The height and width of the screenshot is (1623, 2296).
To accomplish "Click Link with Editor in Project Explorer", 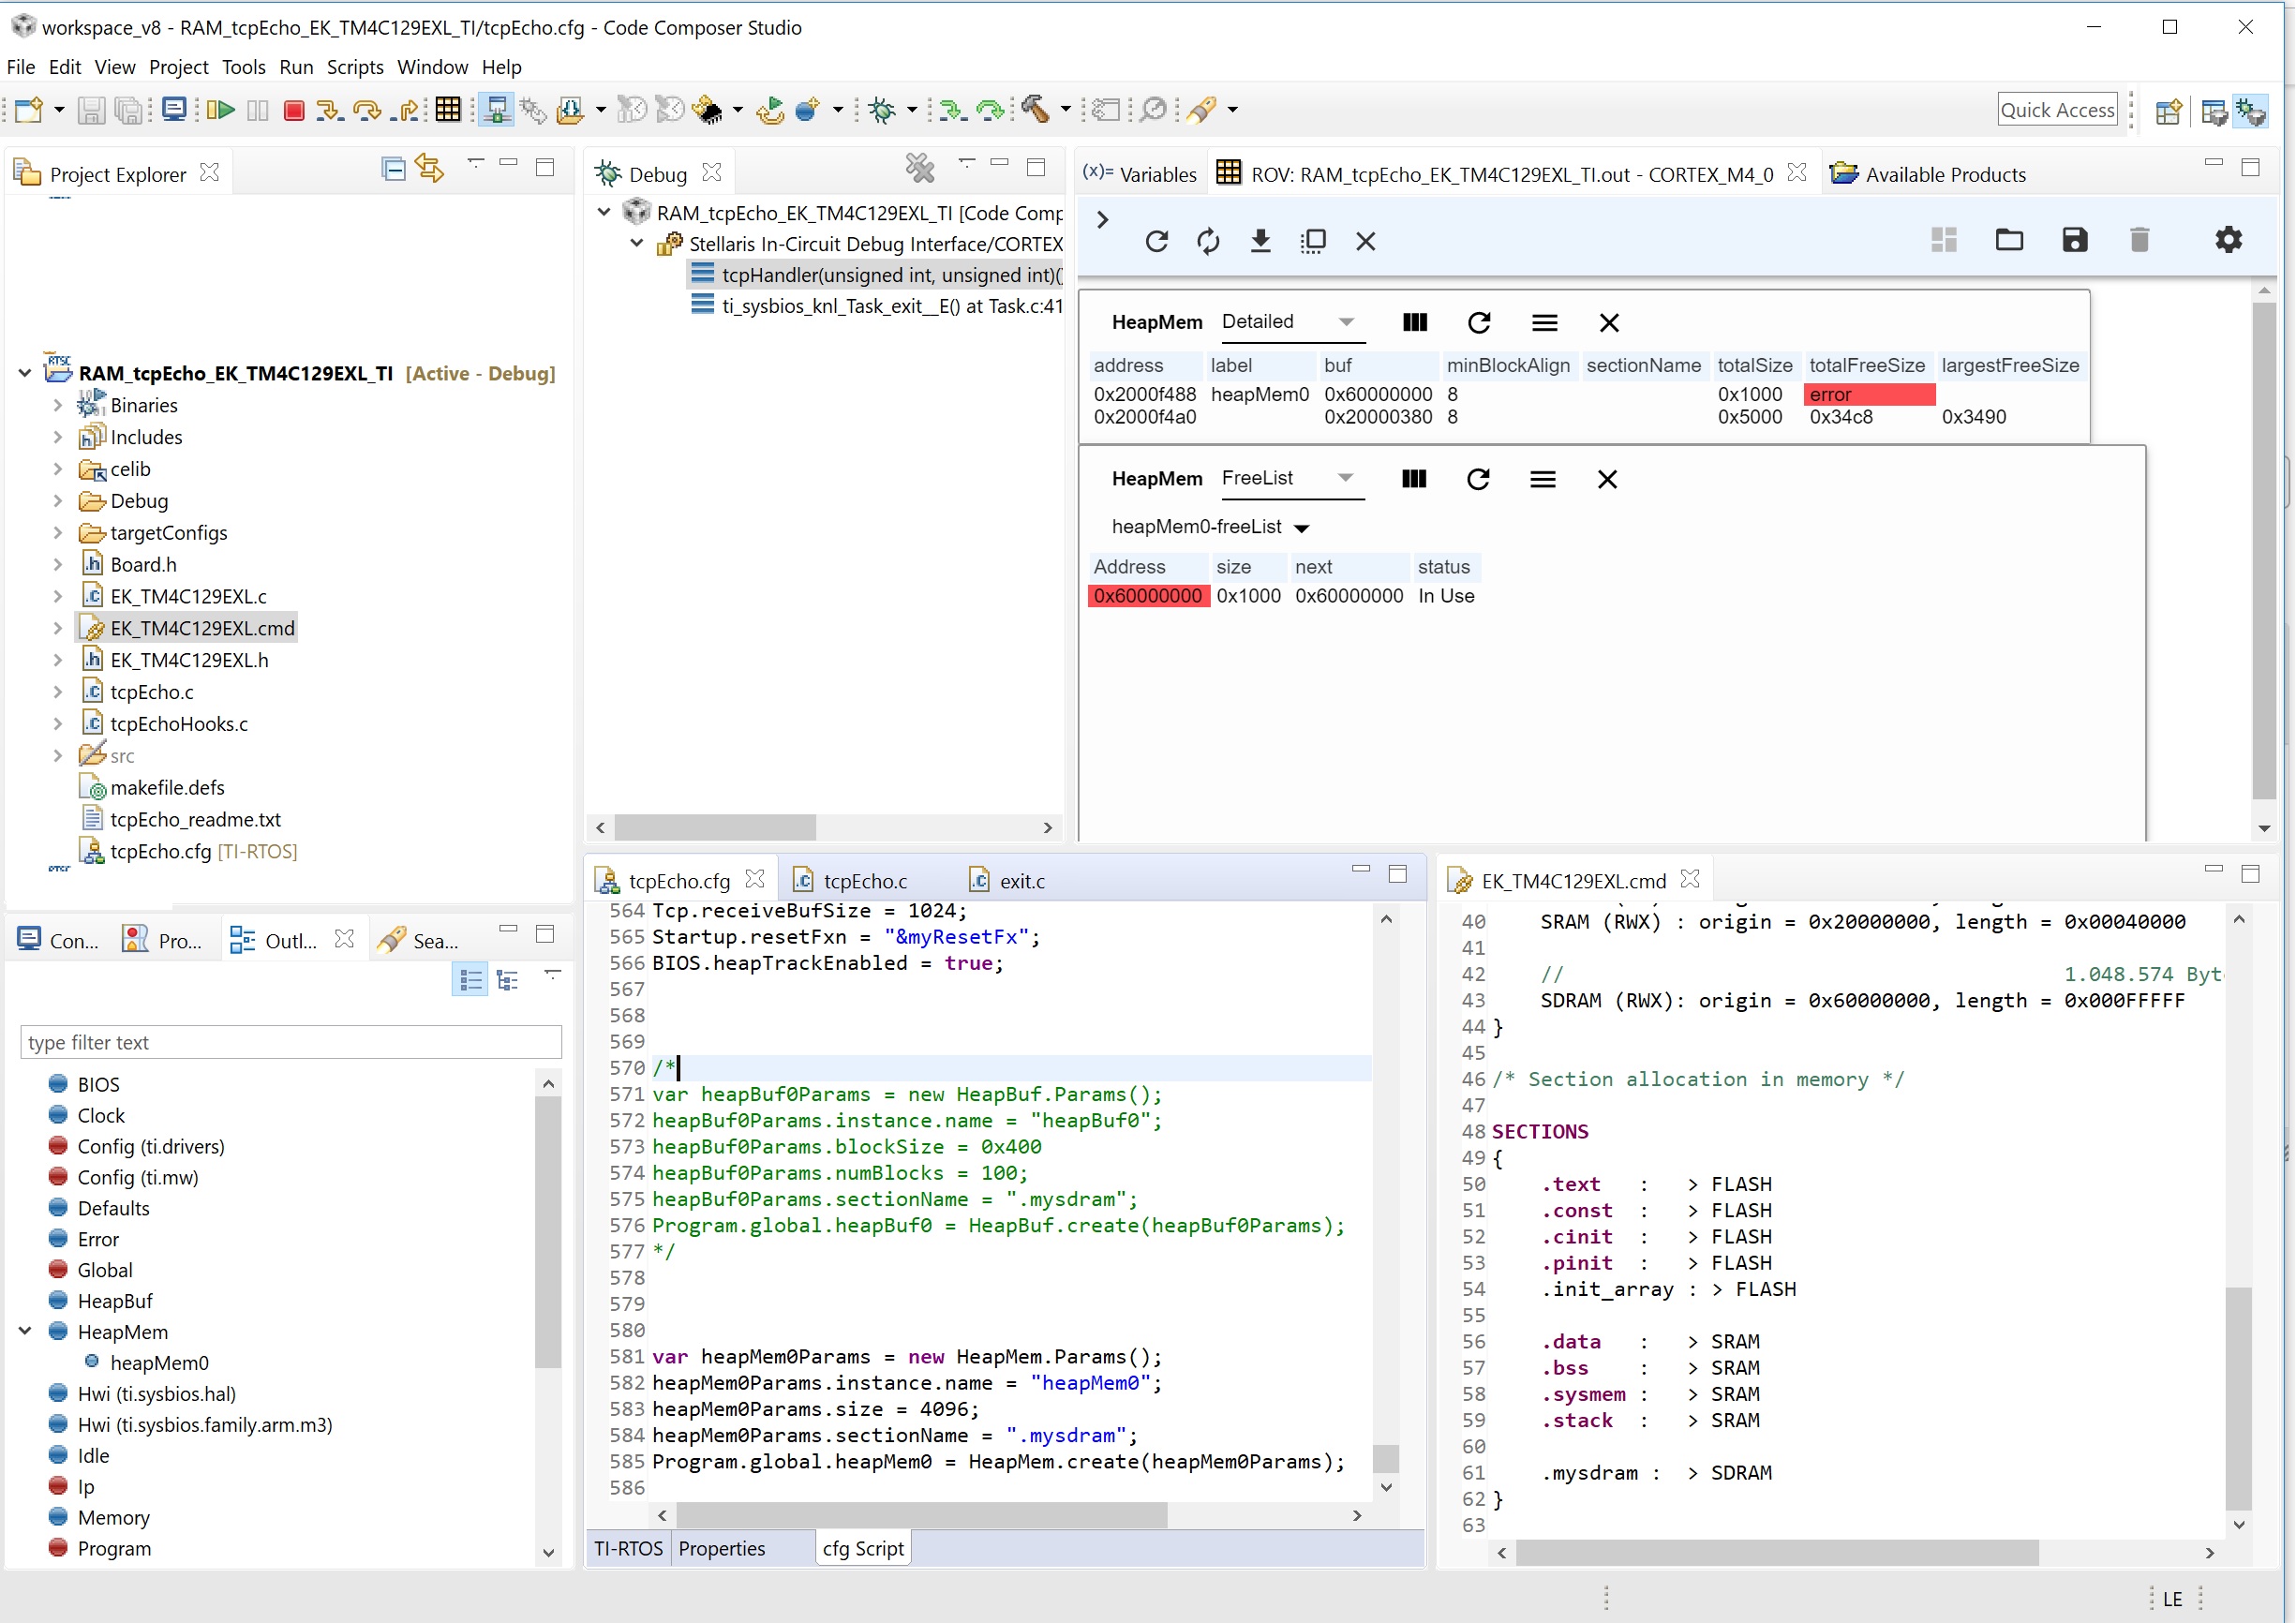I will pyautogui.click(x=430, y=168).
